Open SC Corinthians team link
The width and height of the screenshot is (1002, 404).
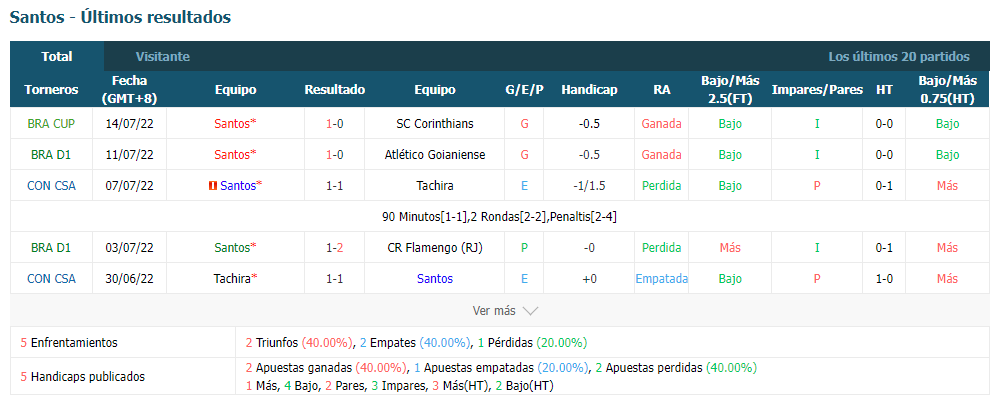pos(435,123)
